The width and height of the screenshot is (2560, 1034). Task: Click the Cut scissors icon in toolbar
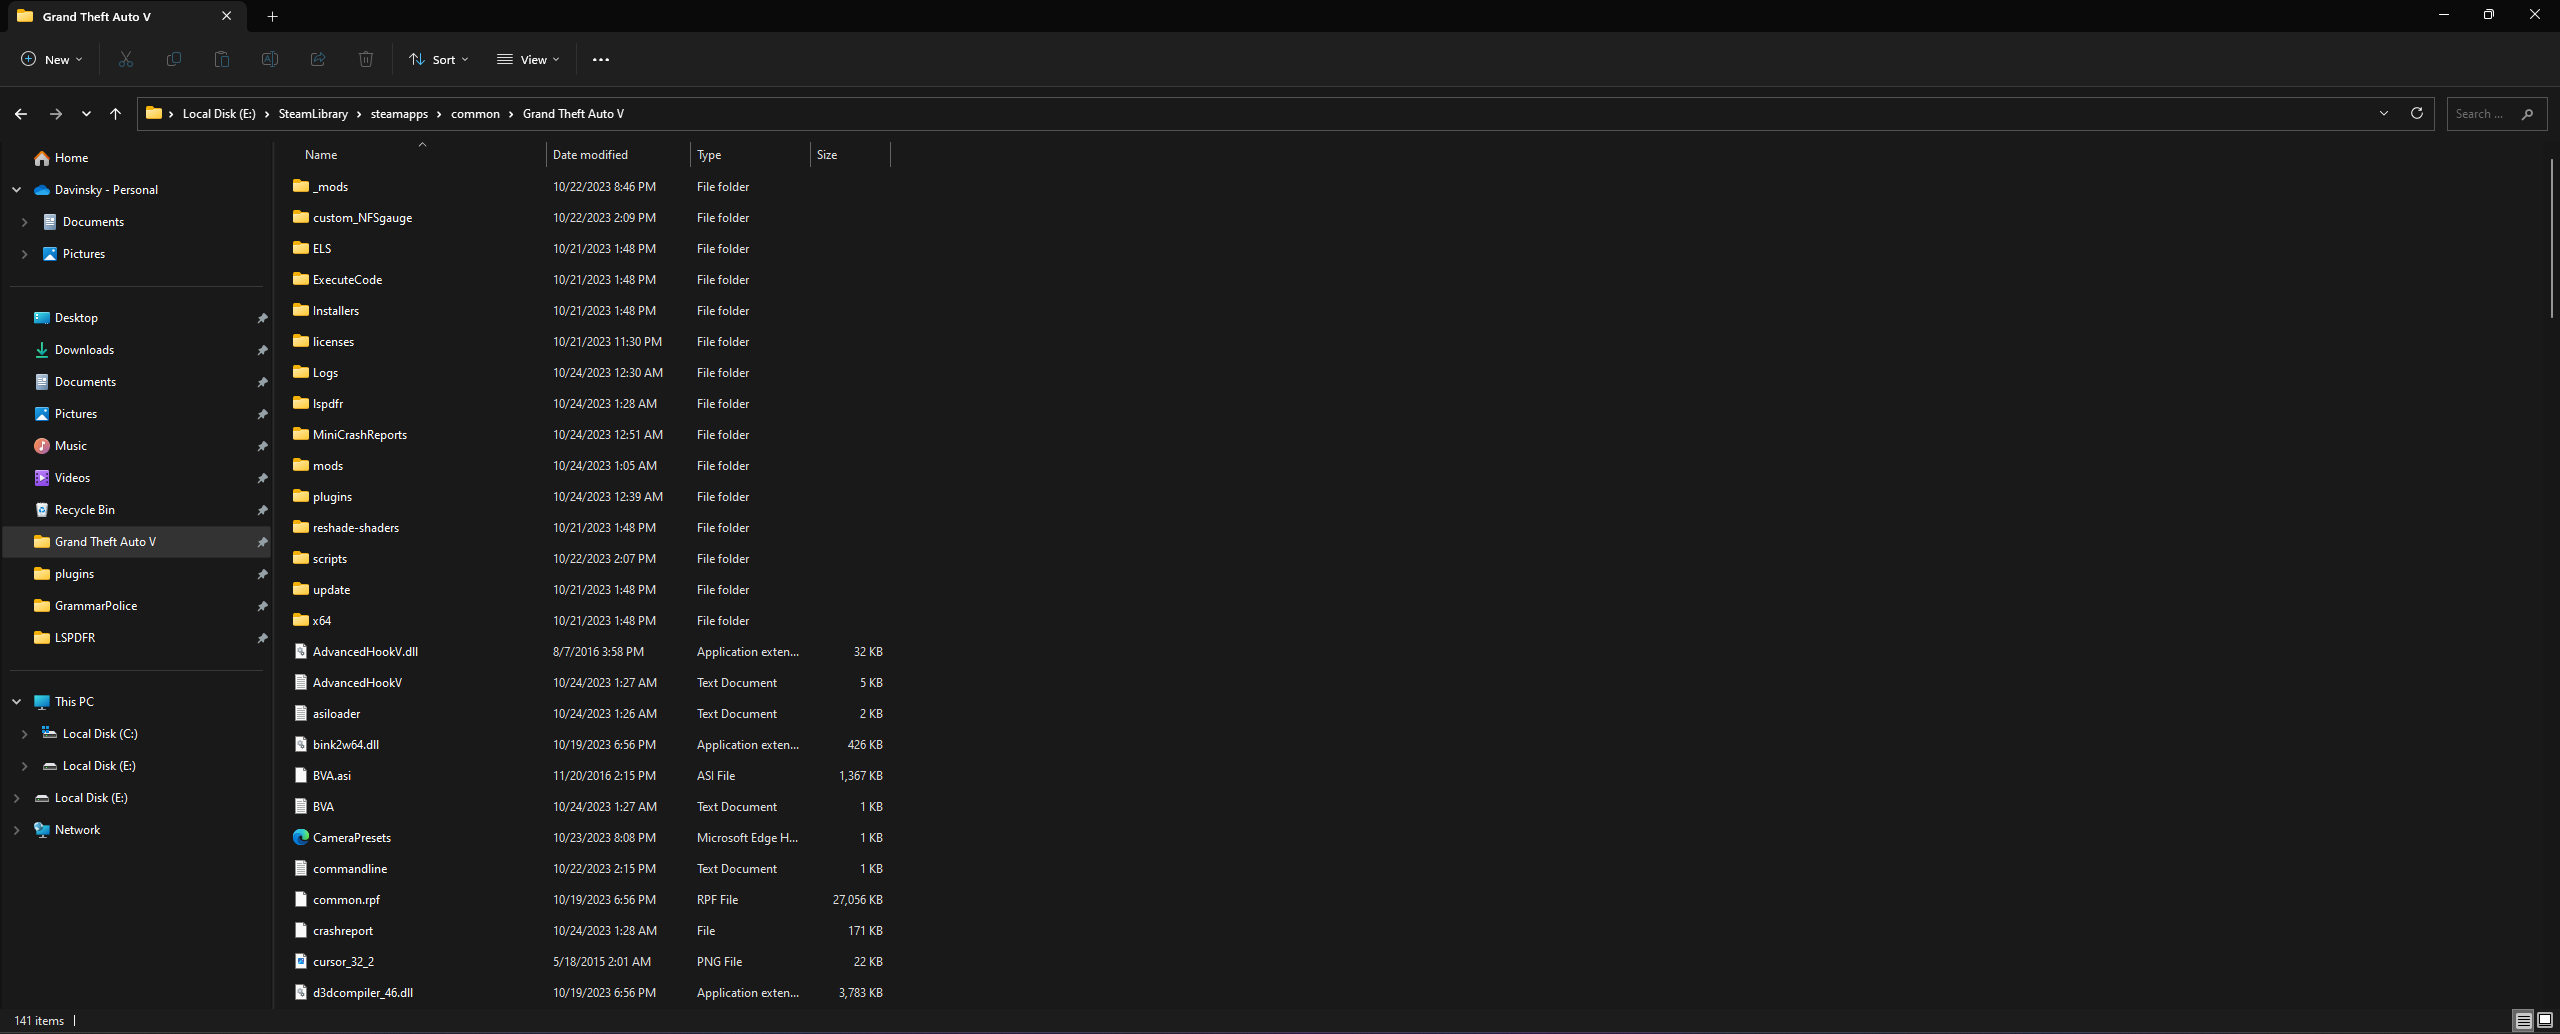coord(126,59)
